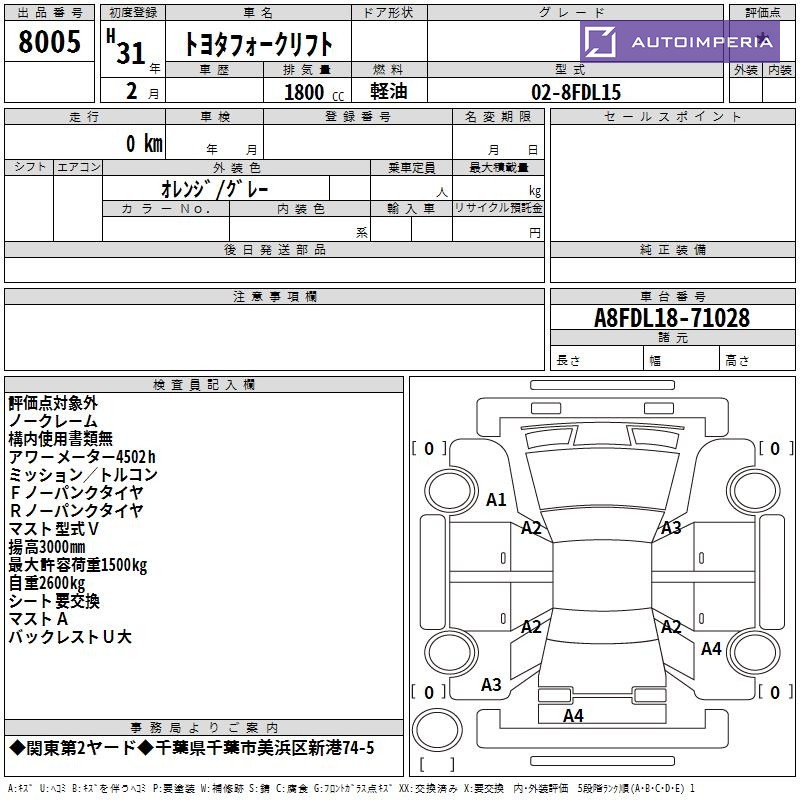800x800 pixels.
Task: Select the 車台番号 header
Action: [672, 297]
